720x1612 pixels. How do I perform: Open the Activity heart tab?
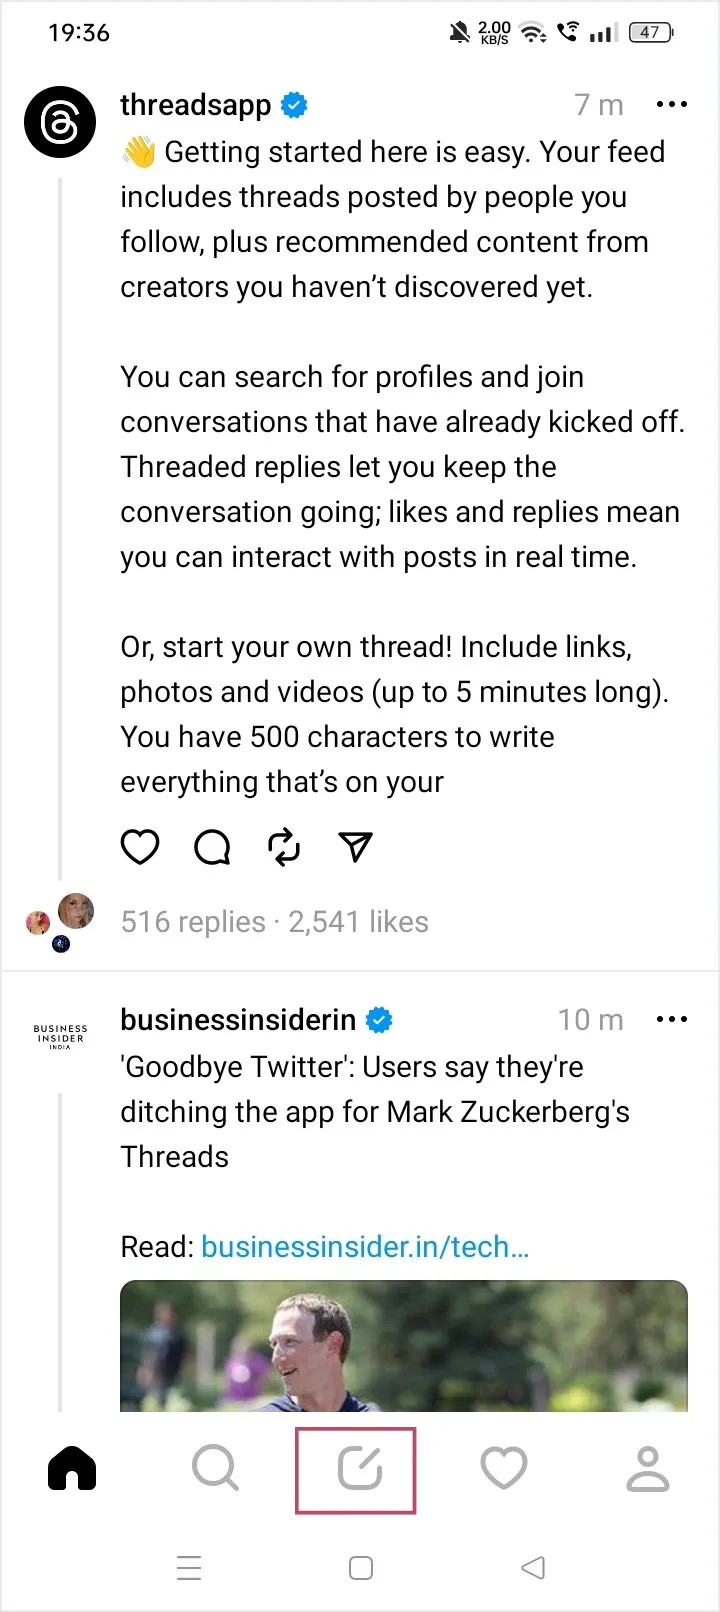point(503,1469)
